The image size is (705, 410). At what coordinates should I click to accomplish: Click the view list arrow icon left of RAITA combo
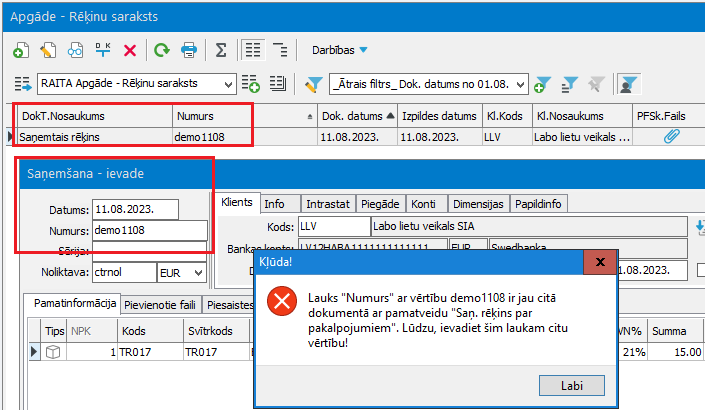[x=22, y=84]
